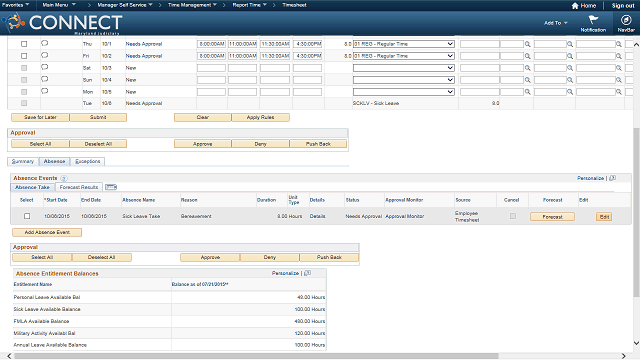Click first lookup magnifier in Fri 10/2 row

(527, 56)
